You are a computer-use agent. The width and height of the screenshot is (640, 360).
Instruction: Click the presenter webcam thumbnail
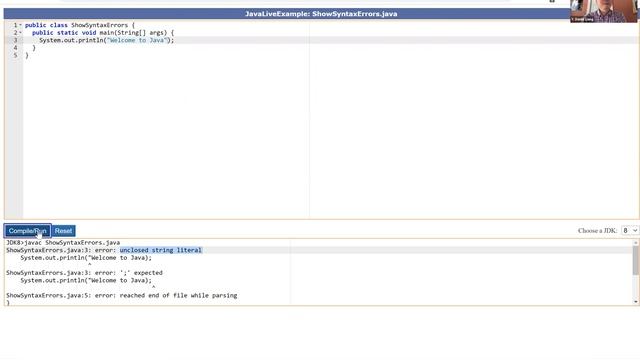point(605,11)
